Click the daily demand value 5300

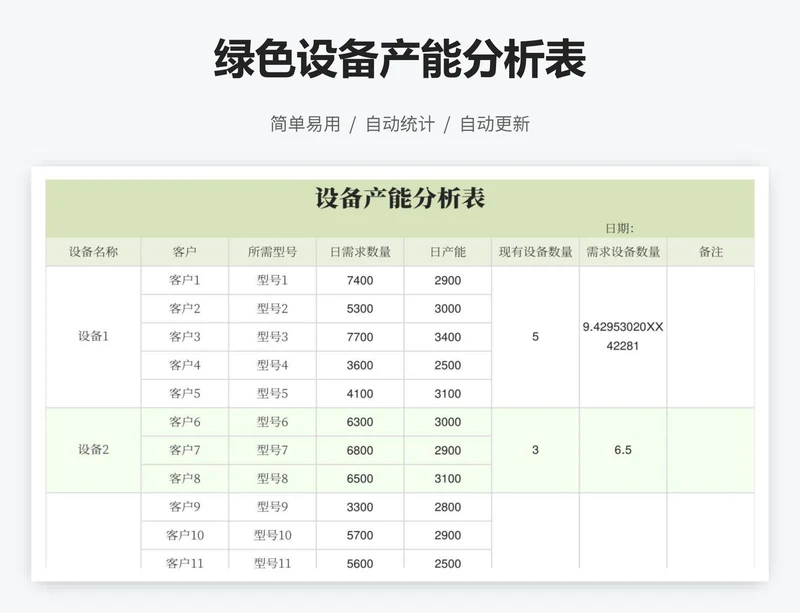point(360,309)
